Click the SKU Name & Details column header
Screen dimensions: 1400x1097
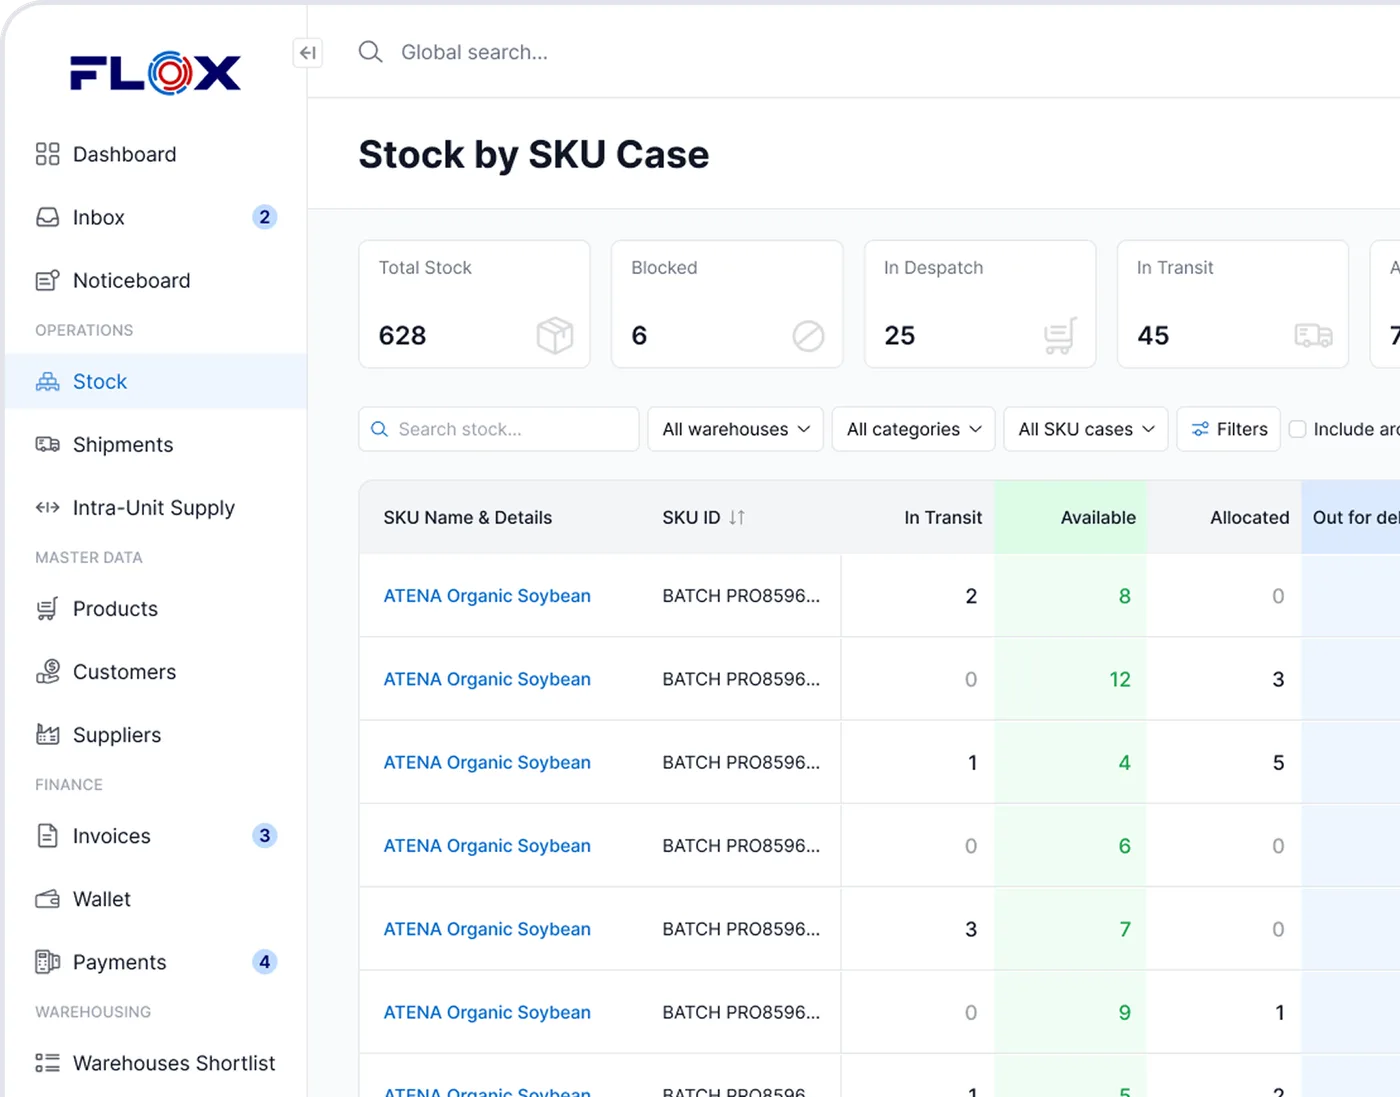coord(467,517)
